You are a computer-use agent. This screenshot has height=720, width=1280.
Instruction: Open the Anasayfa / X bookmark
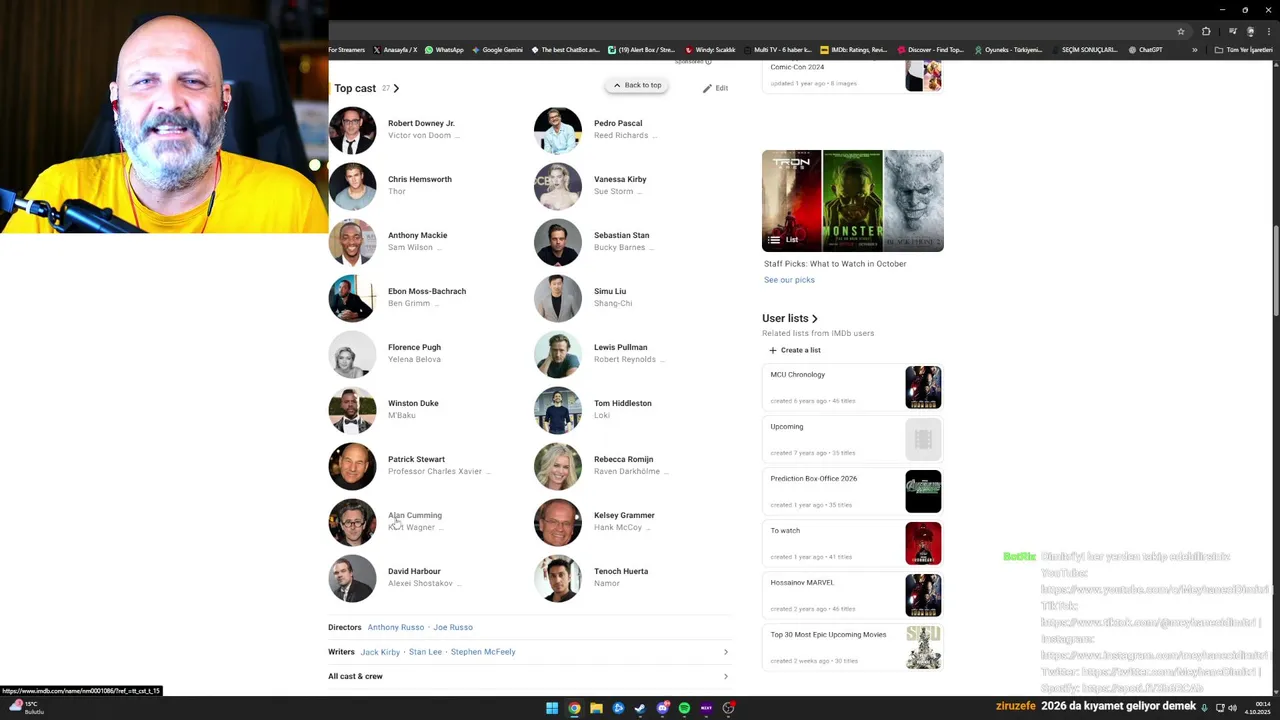tap(394, 50)
